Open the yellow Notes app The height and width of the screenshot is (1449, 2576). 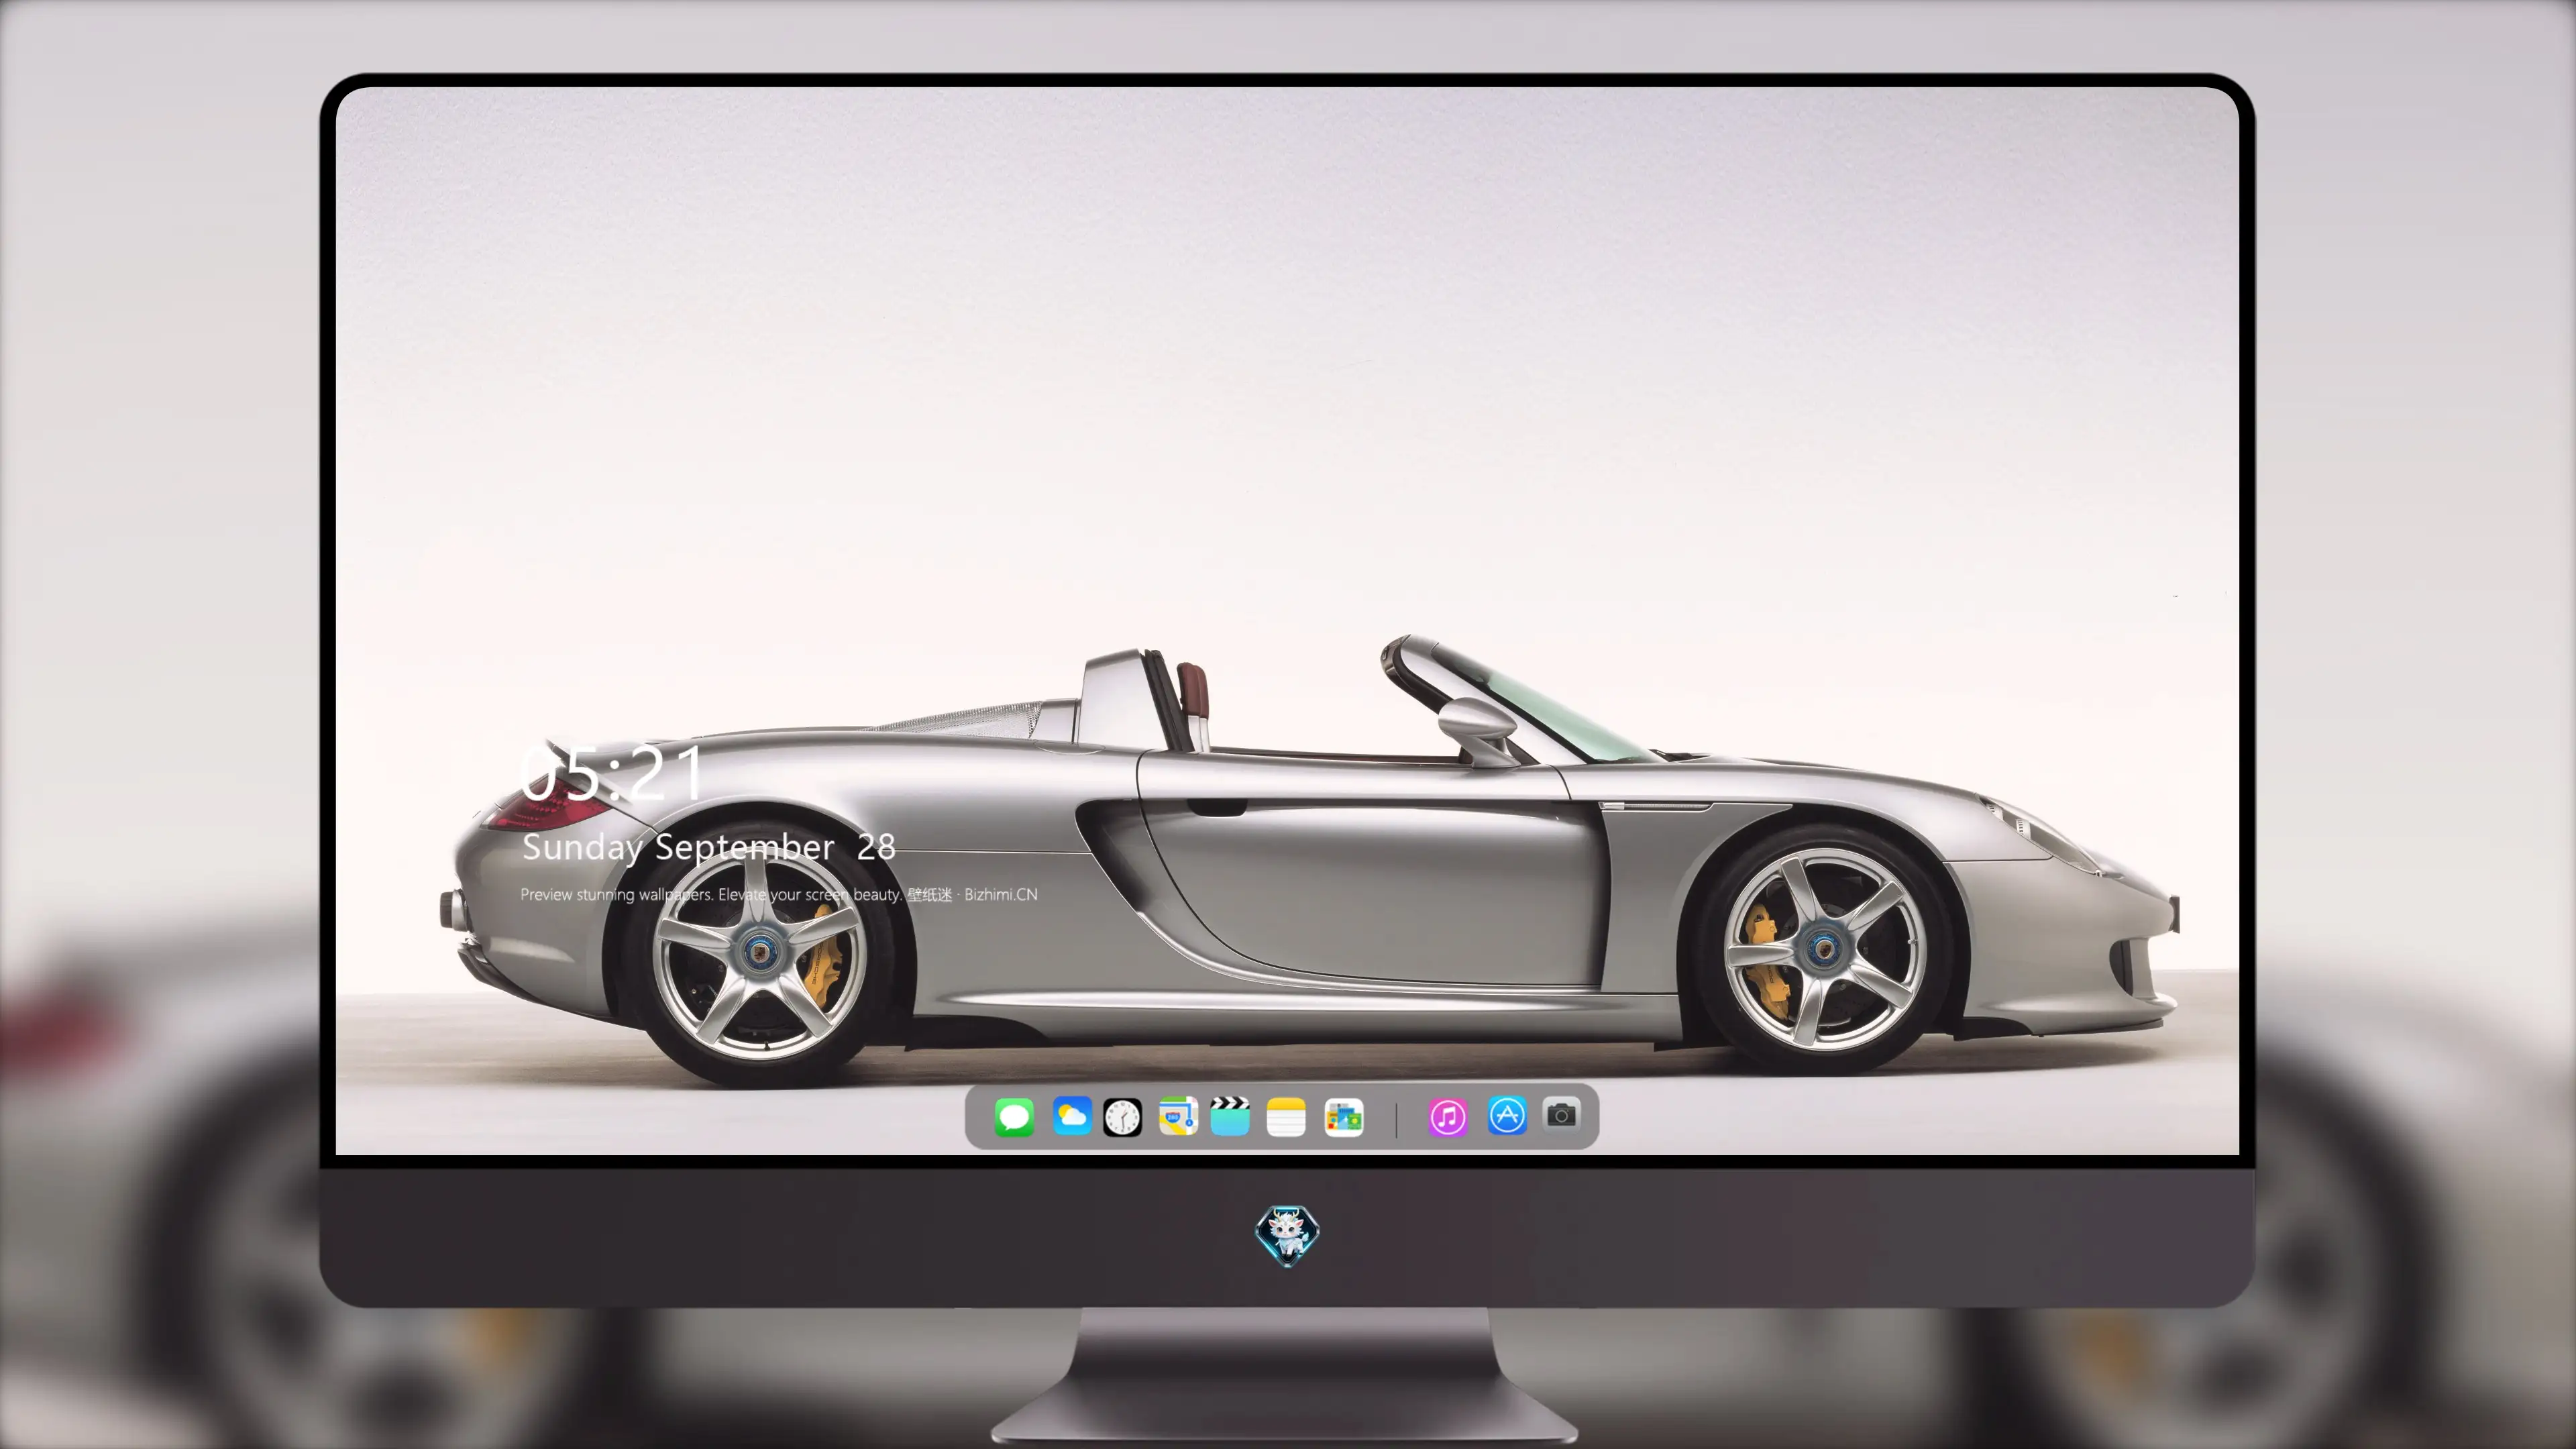1286,1117
